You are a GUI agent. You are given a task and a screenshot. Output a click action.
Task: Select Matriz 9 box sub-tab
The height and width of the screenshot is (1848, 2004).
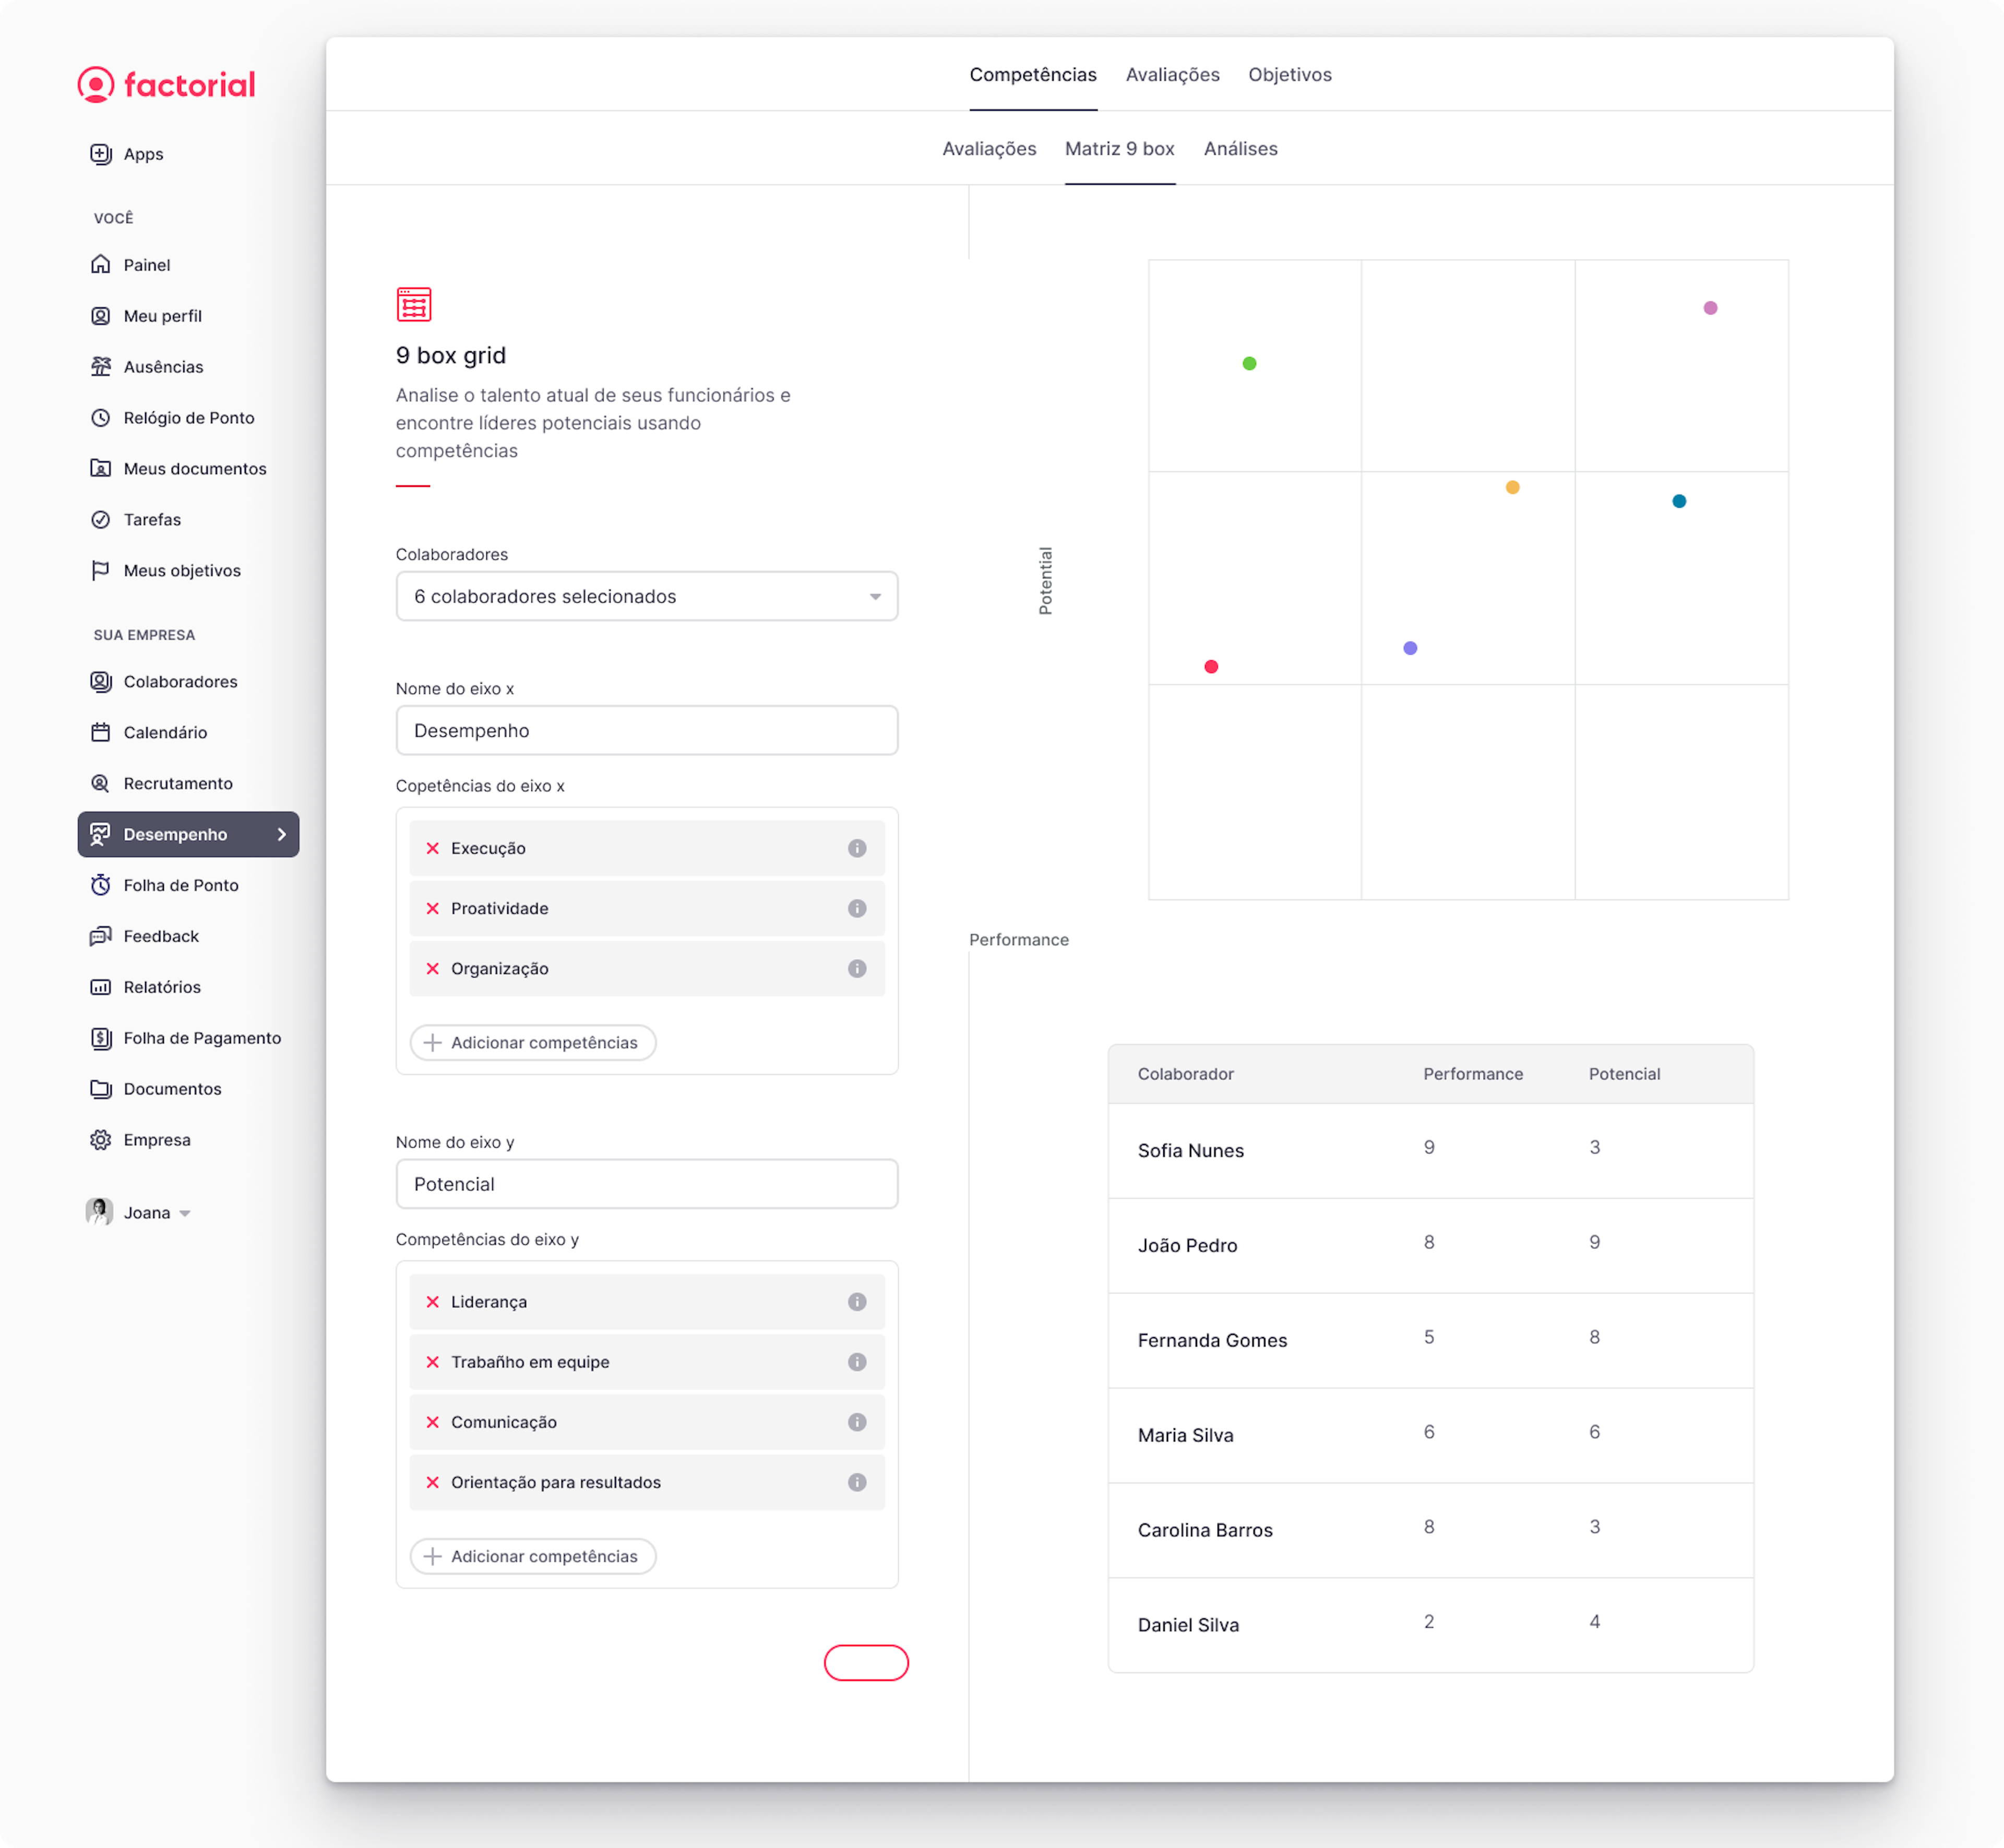1121,149
